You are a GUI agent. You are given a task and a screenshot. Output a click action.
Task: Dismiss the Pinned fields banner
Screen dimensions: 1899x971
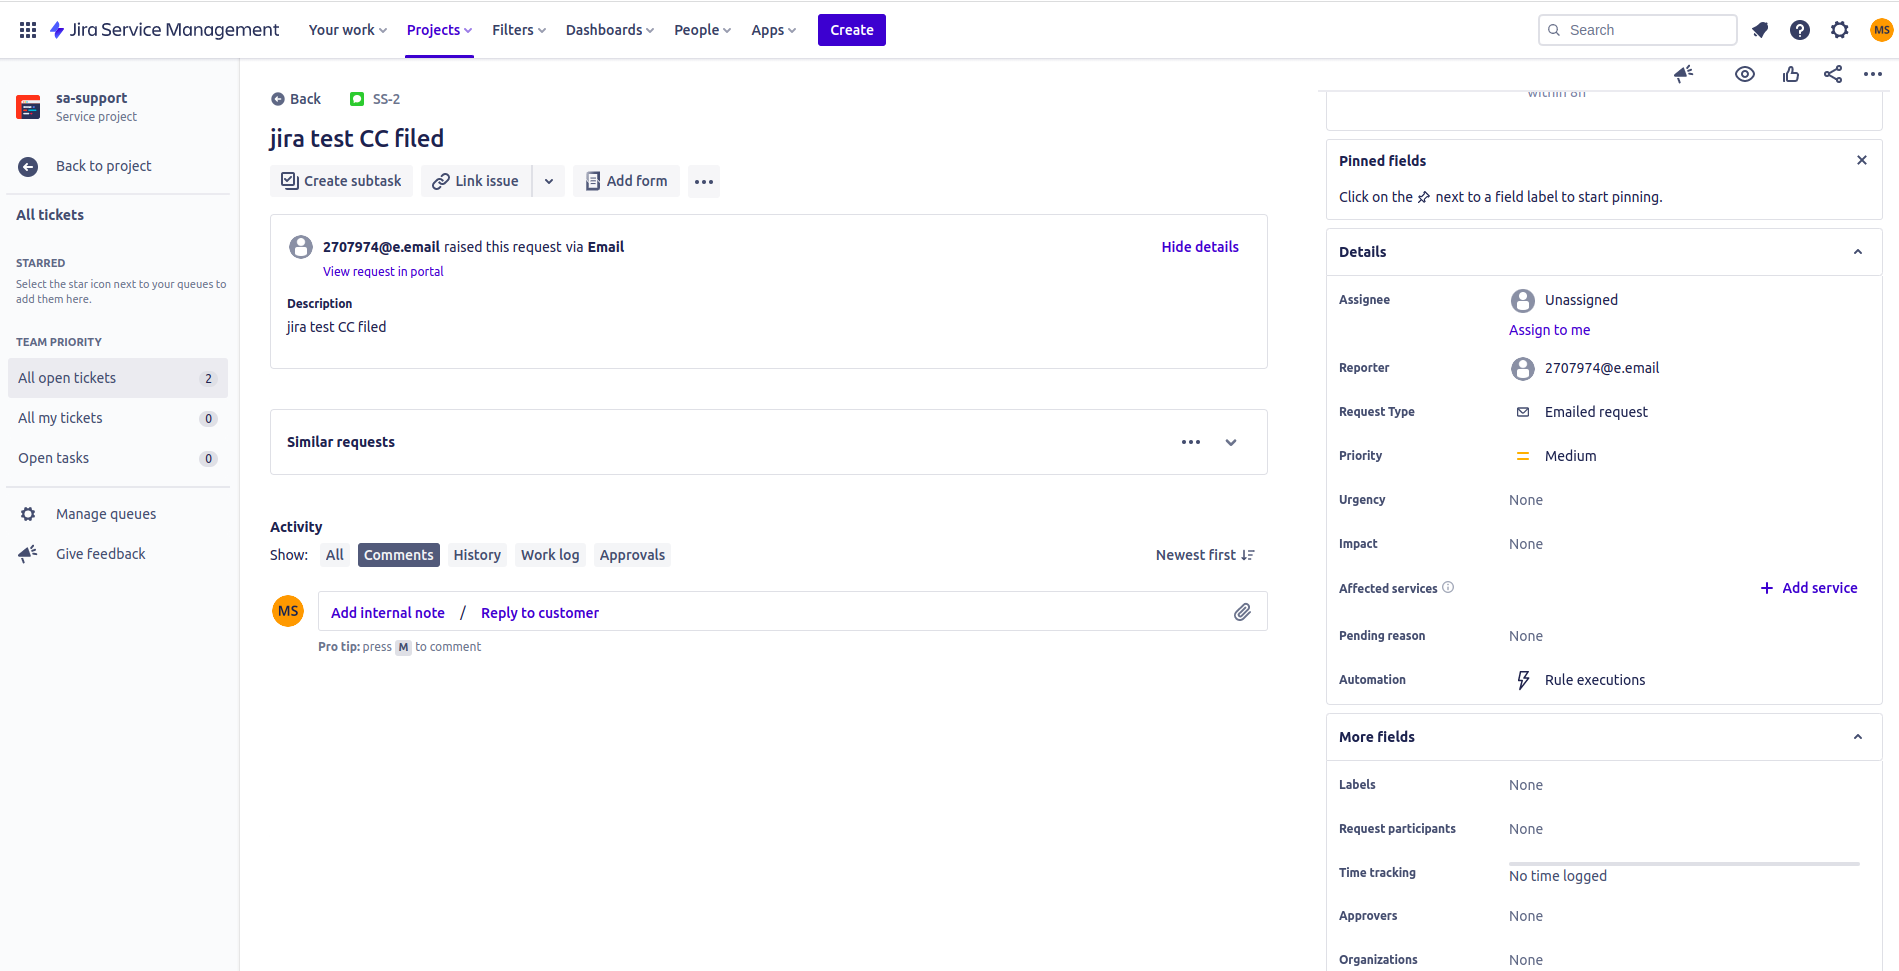coord(1861,159)
